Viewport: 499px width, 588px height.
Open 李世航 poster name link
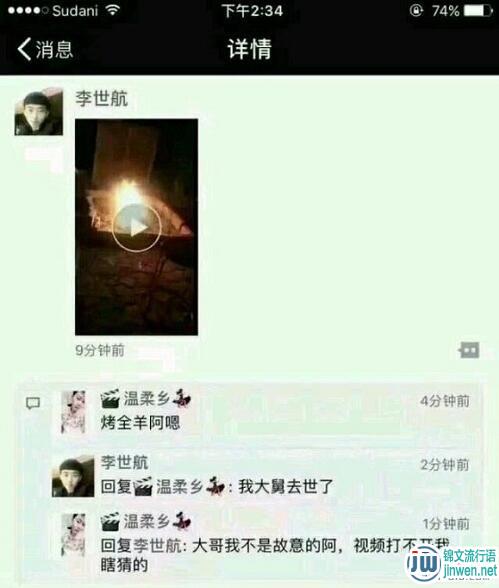[102, 99]
